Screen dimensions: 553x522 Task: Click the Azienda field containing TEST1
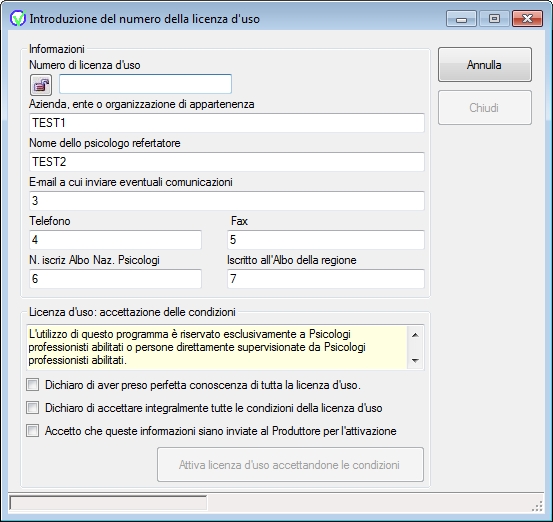(227, 123)
